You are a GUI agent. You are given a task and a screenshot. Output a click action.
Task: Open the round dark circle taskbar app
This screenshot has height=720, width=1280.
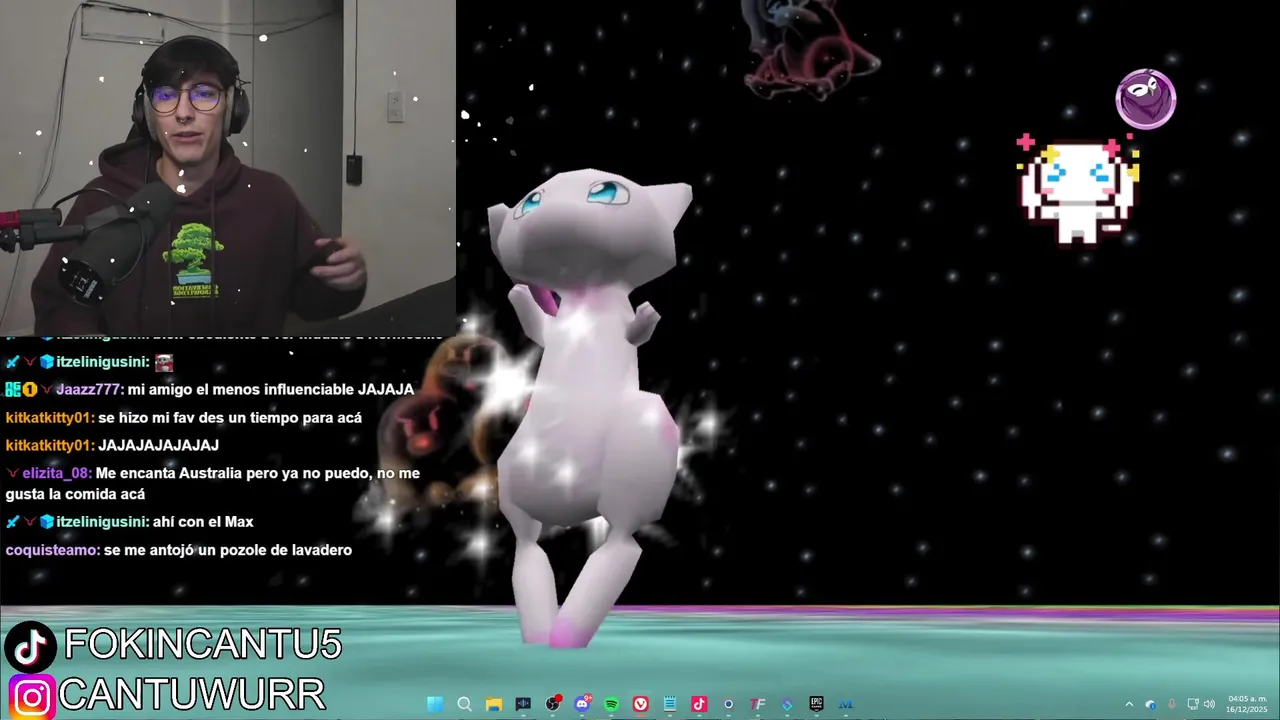728,704
